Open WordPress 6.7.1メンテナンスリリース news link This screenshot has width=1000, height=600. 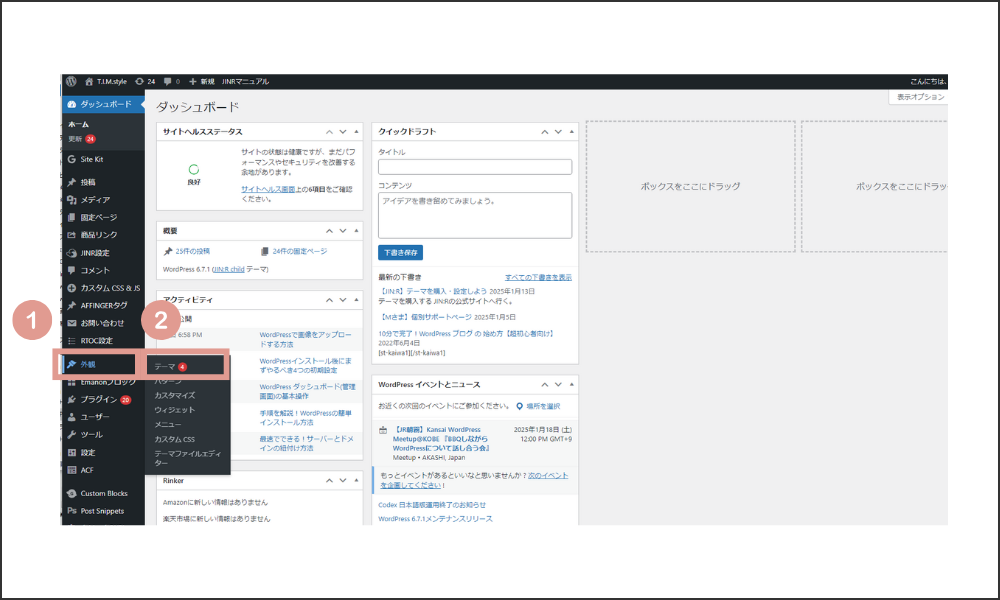pos(436,519)
